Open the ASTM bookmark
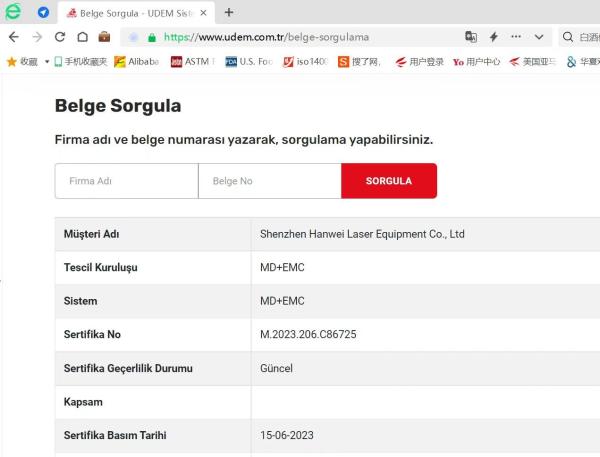 pos(192,62)
